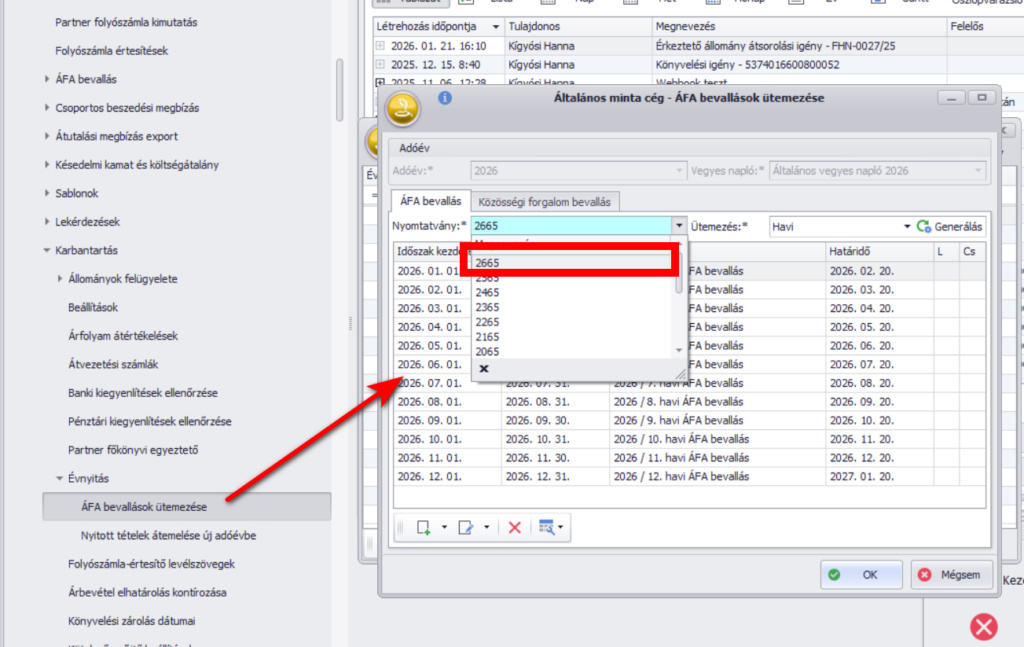Image resolution: width=1024 pixels, height=647 pixels.
Task: Click the new record icon in bottom toolbar
Action: click(x=424, y=527)
